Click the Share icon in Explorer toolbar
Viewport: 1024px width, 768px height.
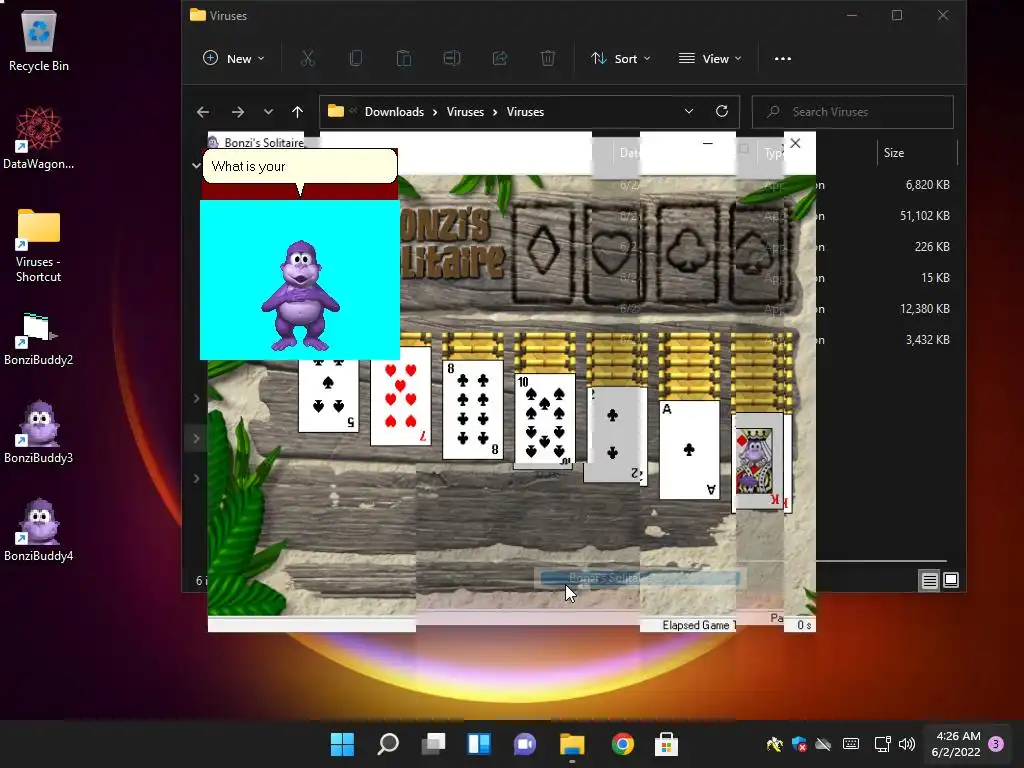click(500, 59)
